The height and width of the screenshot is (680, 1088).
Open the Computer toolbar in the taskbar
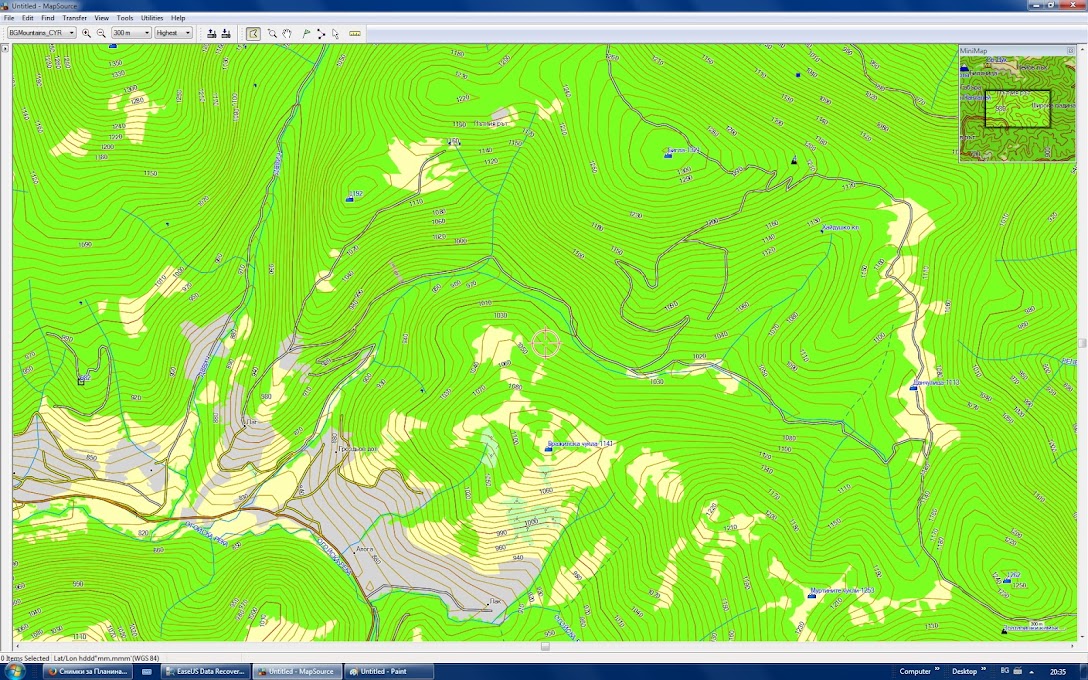tap(915, 671)
